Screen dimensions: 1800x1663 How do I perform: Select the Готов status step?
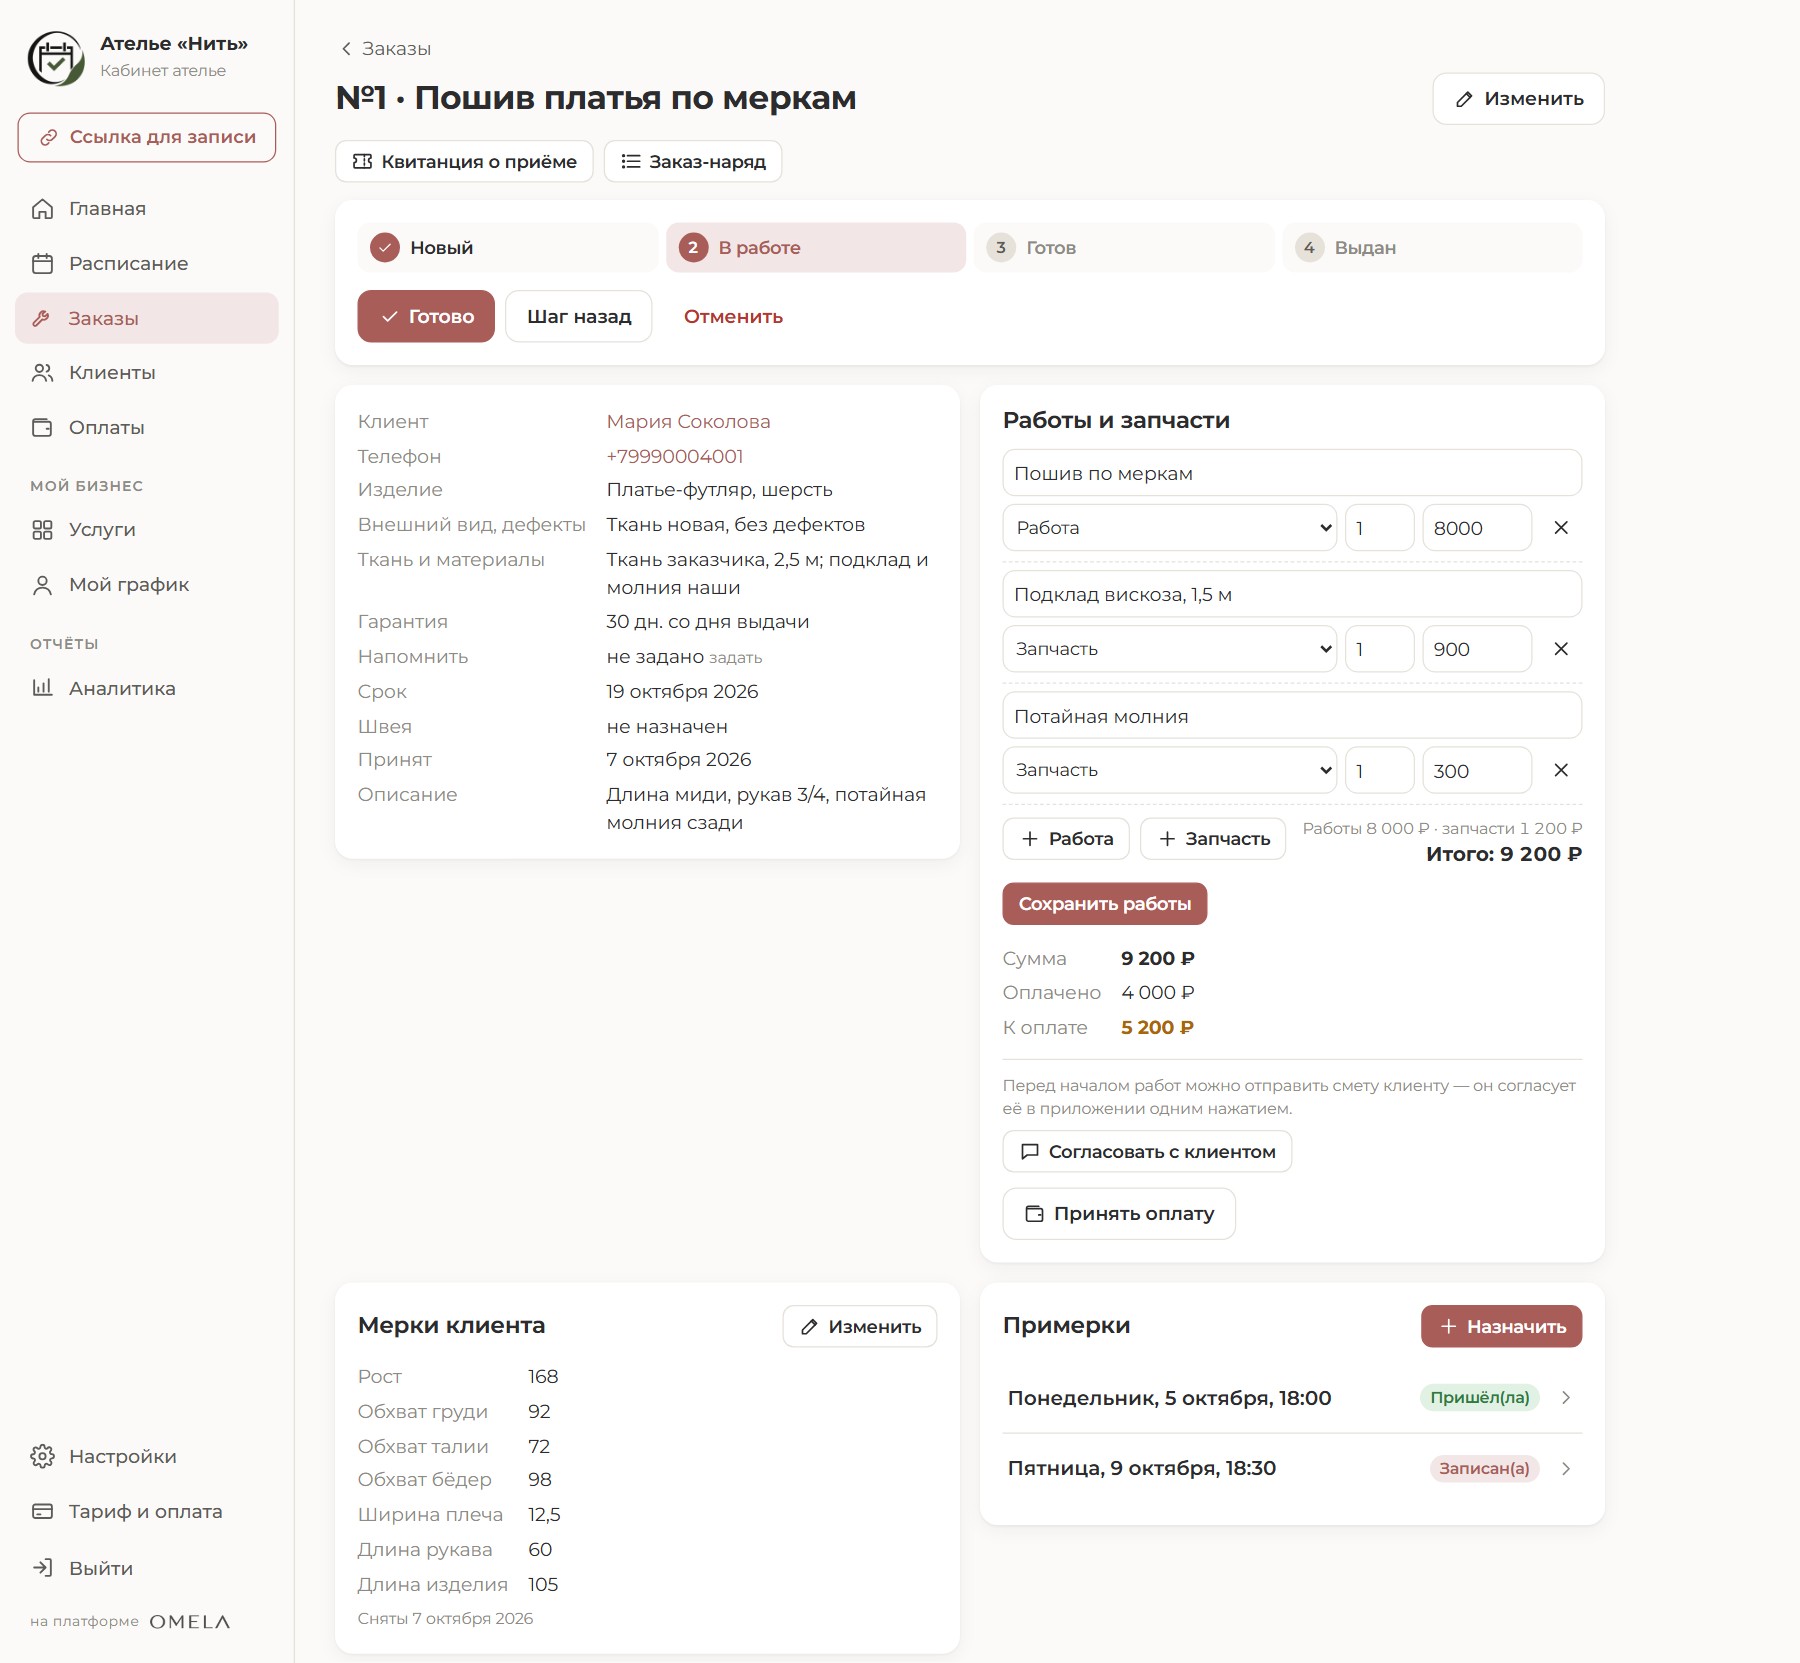point(1124,248)
